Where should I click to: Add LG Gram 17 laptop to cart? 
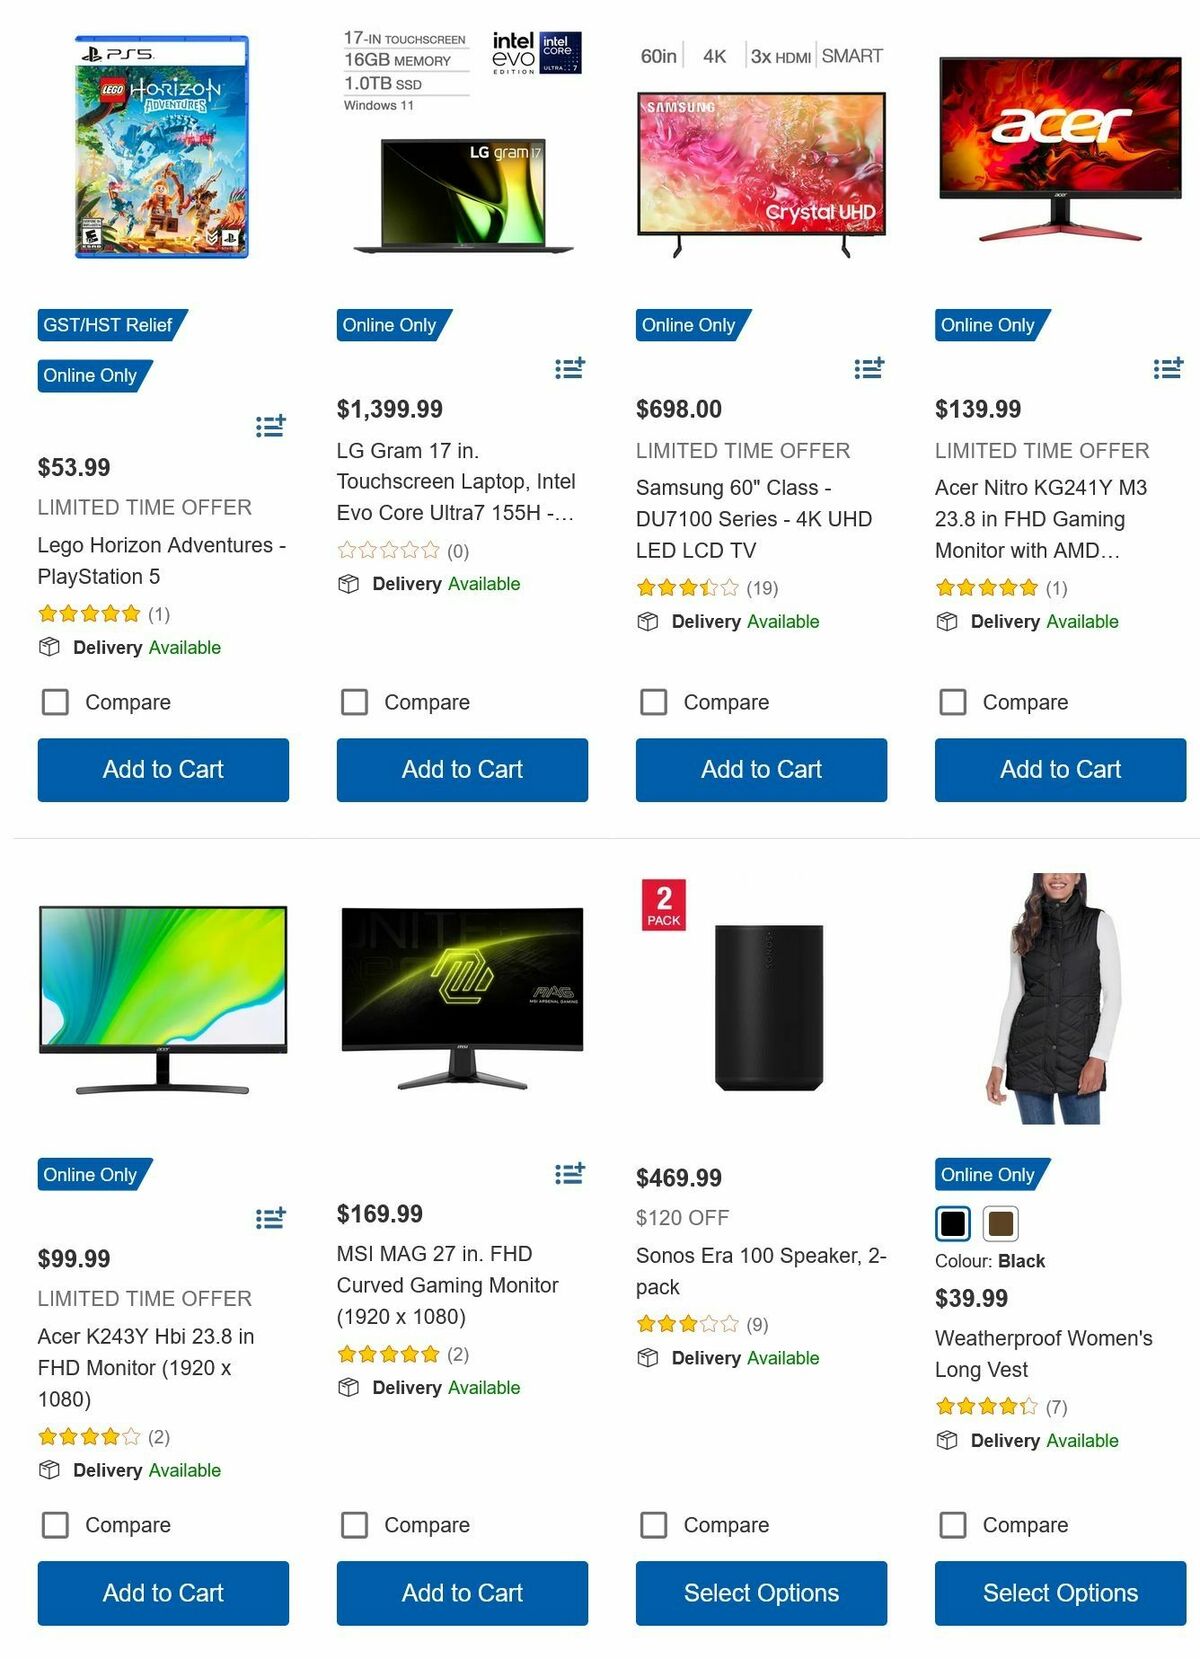point(462,769)
